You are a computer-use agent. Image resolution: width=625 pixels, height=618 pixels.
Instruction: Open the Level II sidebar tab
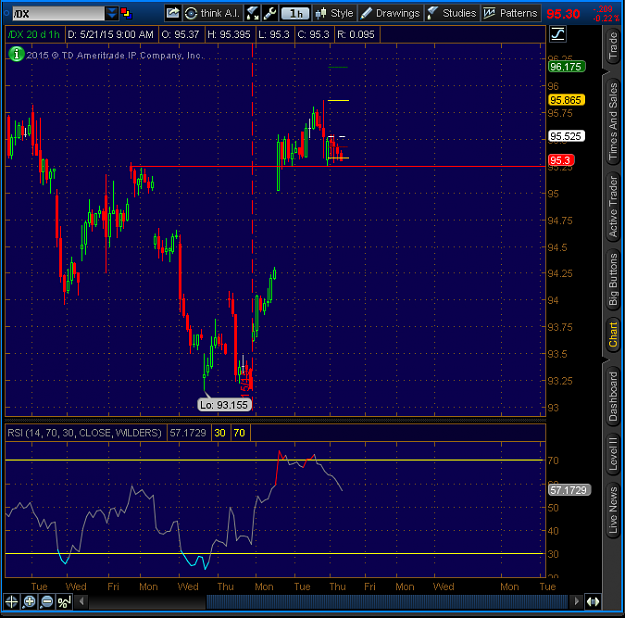(613, 455)
